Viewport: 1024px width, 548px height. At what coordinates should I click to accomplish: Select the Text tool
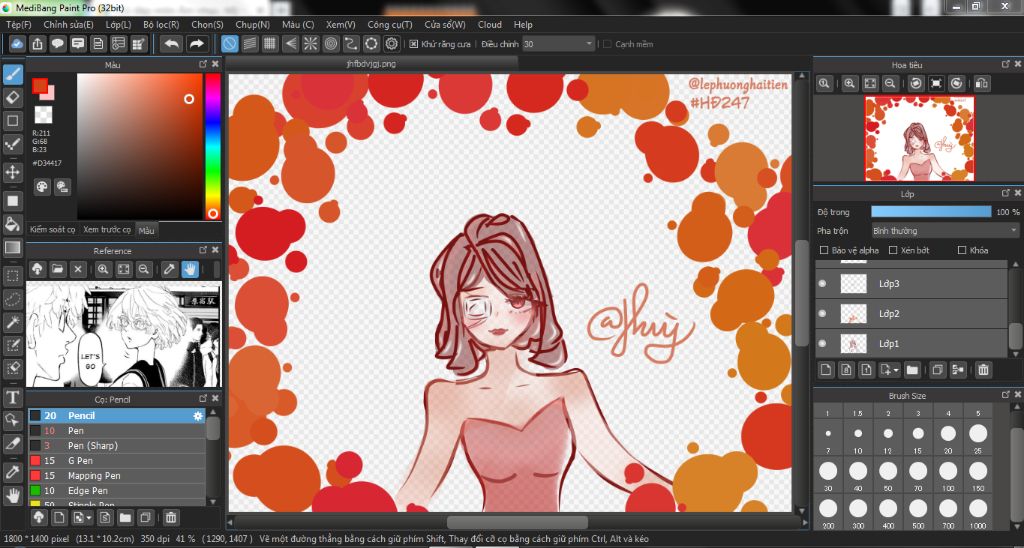pos(12,398)
